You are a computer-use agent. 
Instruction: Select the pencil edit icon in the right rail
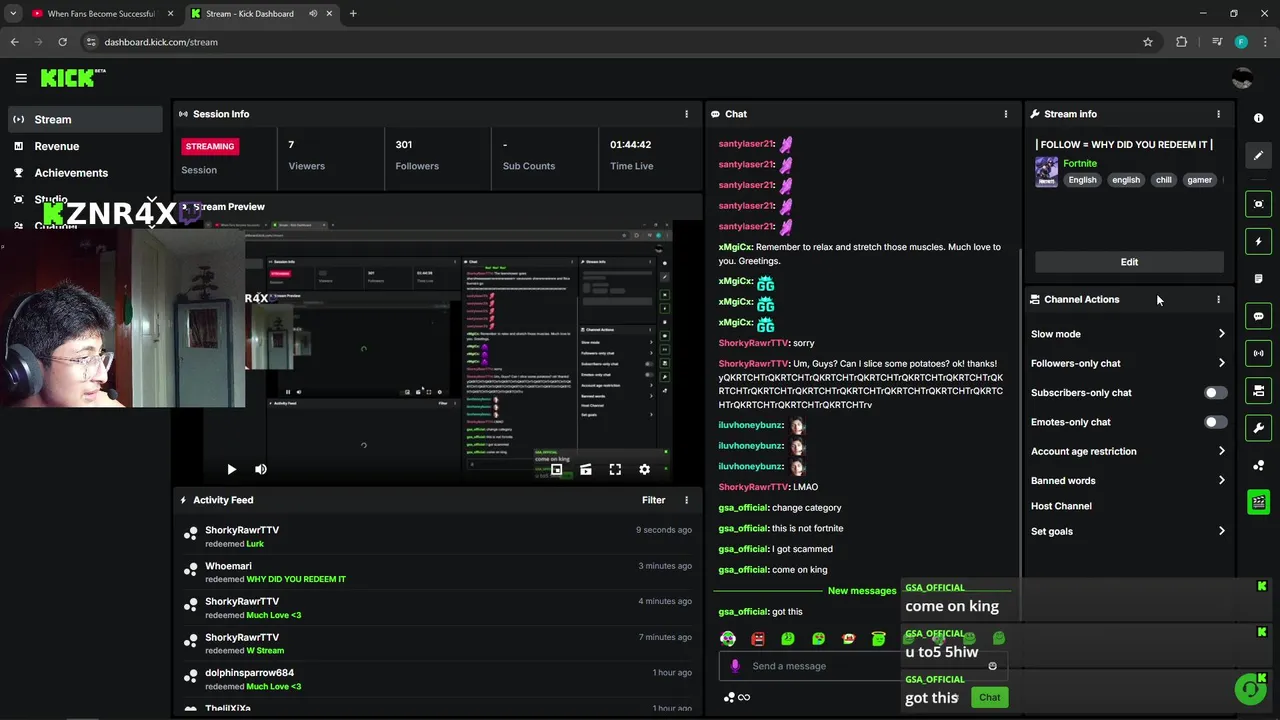tap(1258, 155)
